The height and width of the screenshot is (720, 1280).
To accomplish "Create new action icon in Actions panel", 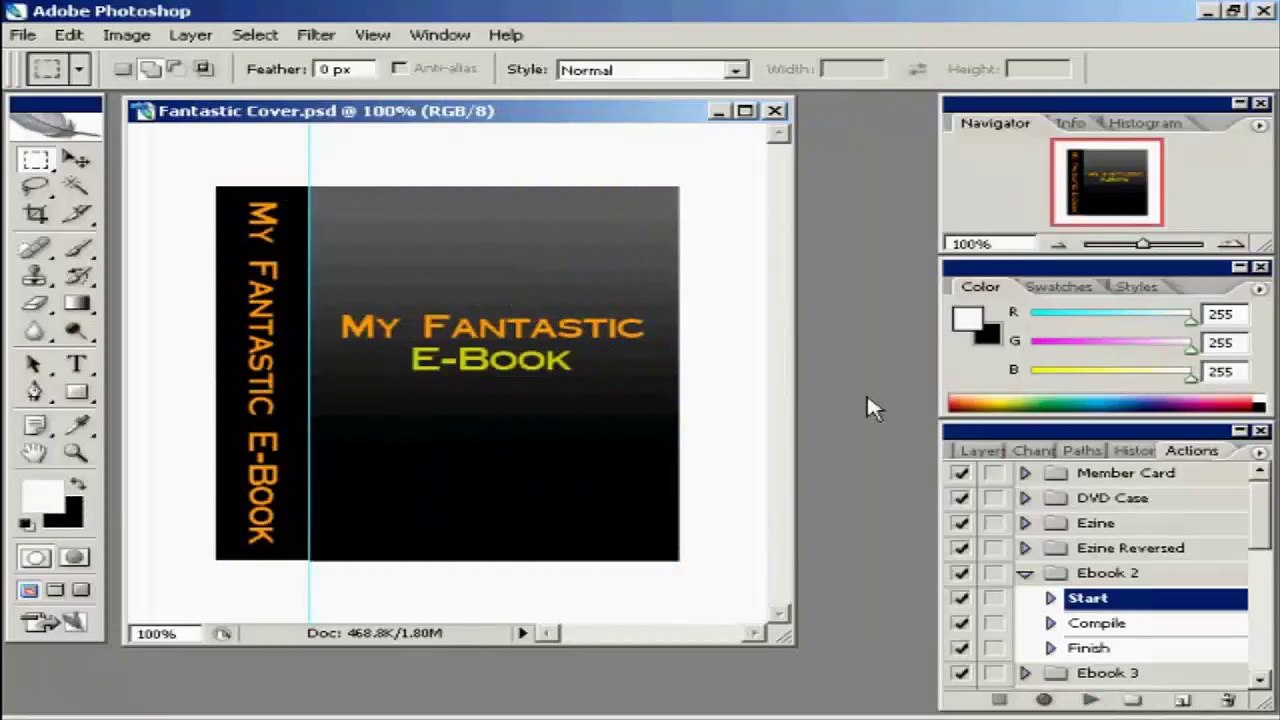I will (x=1182, y=700).
